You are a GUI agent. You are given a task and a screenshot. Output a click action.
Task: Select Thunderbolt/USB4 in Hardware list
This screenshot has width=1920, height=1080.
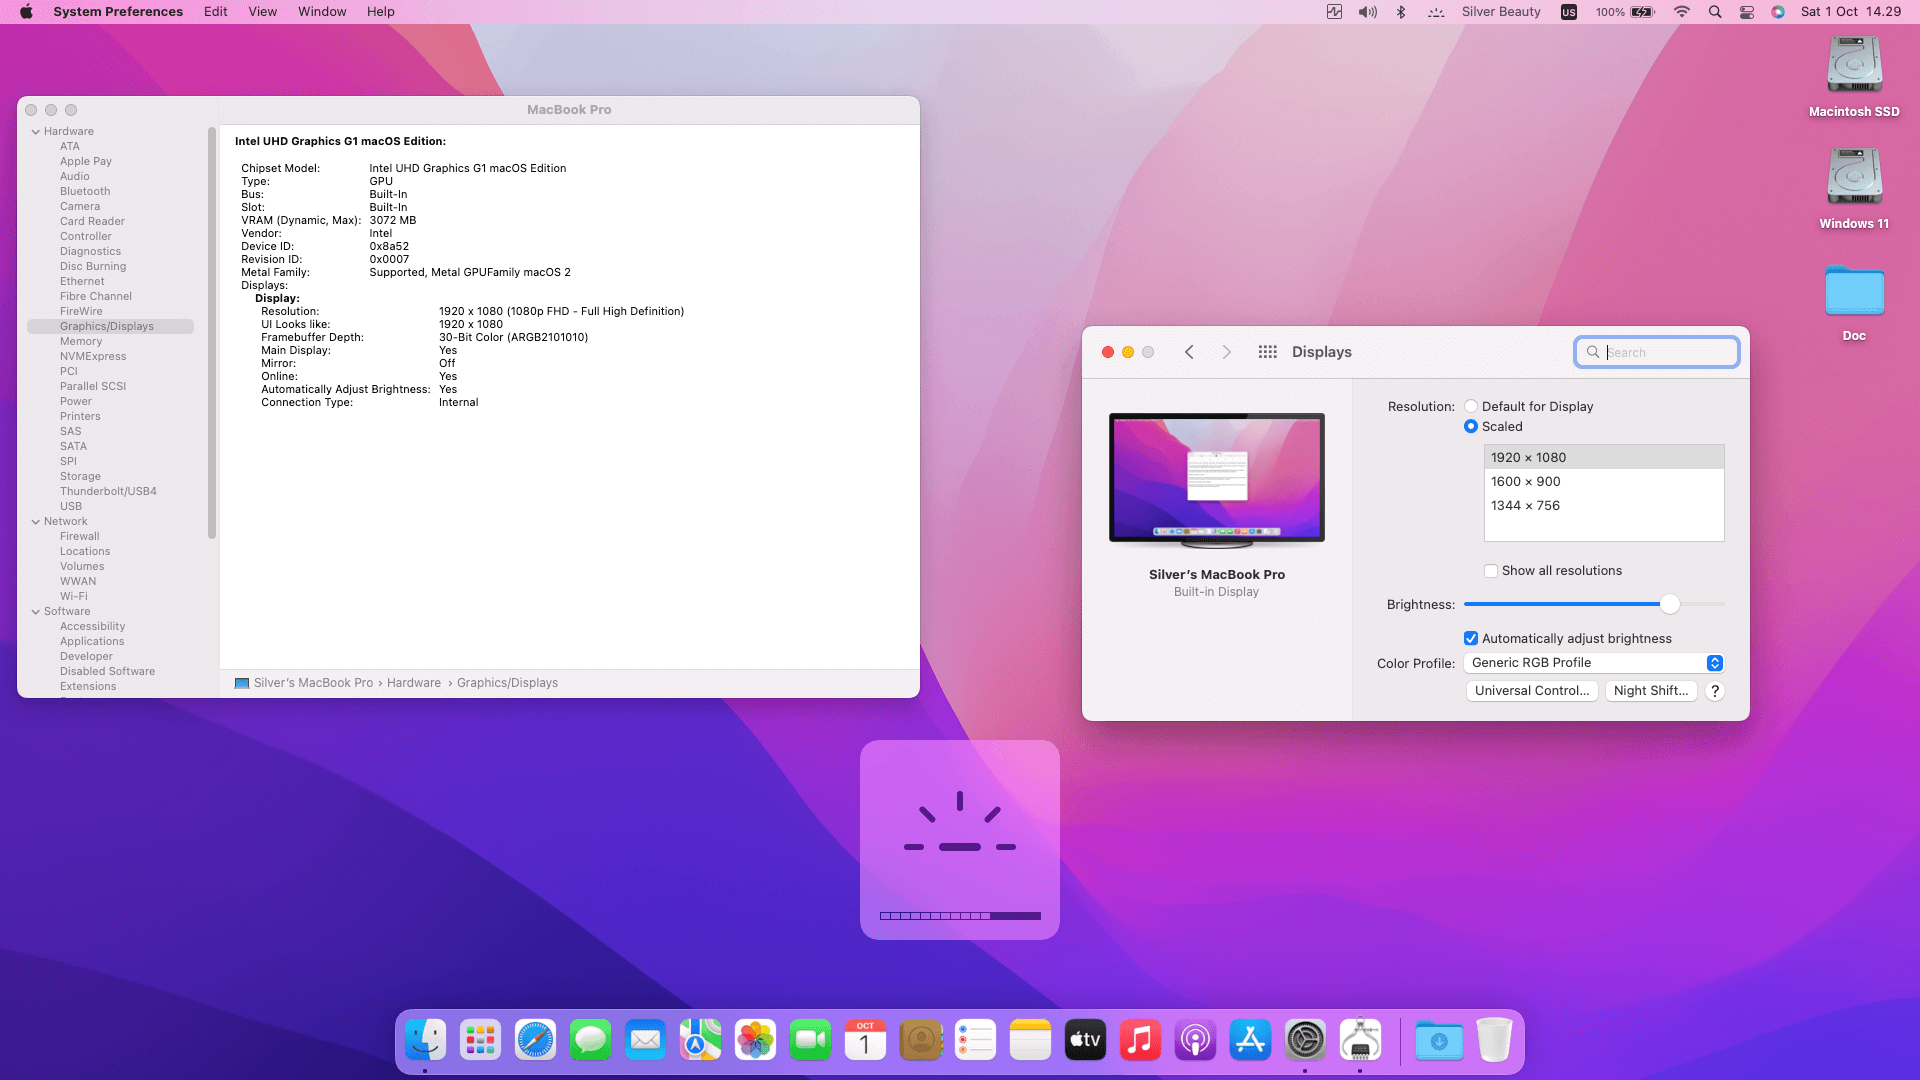tap(108, 492)
